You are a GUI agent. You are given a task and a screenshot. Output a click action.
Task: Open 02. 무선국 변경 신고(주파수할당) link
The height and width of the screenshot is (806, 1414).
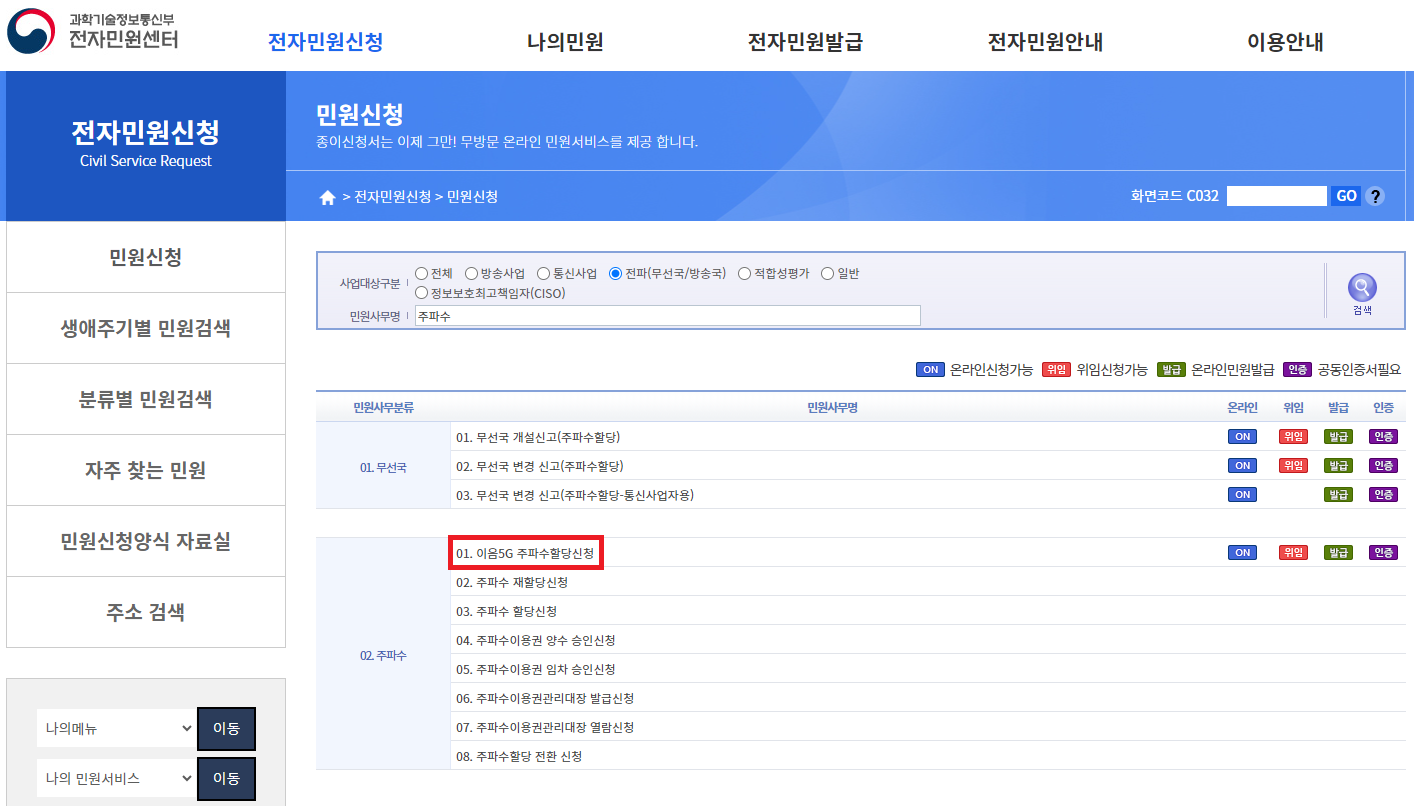pos(539,466)
